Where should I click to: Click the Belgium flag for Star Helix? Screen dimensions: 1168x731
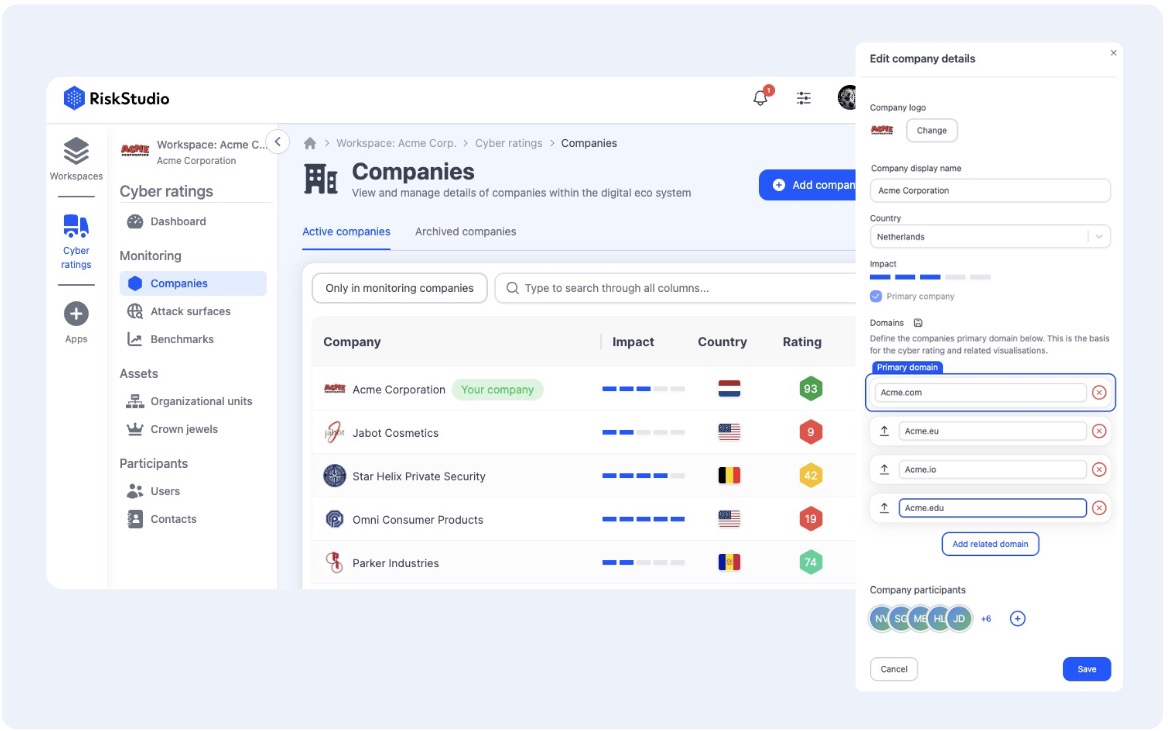(x=729, y=475)
